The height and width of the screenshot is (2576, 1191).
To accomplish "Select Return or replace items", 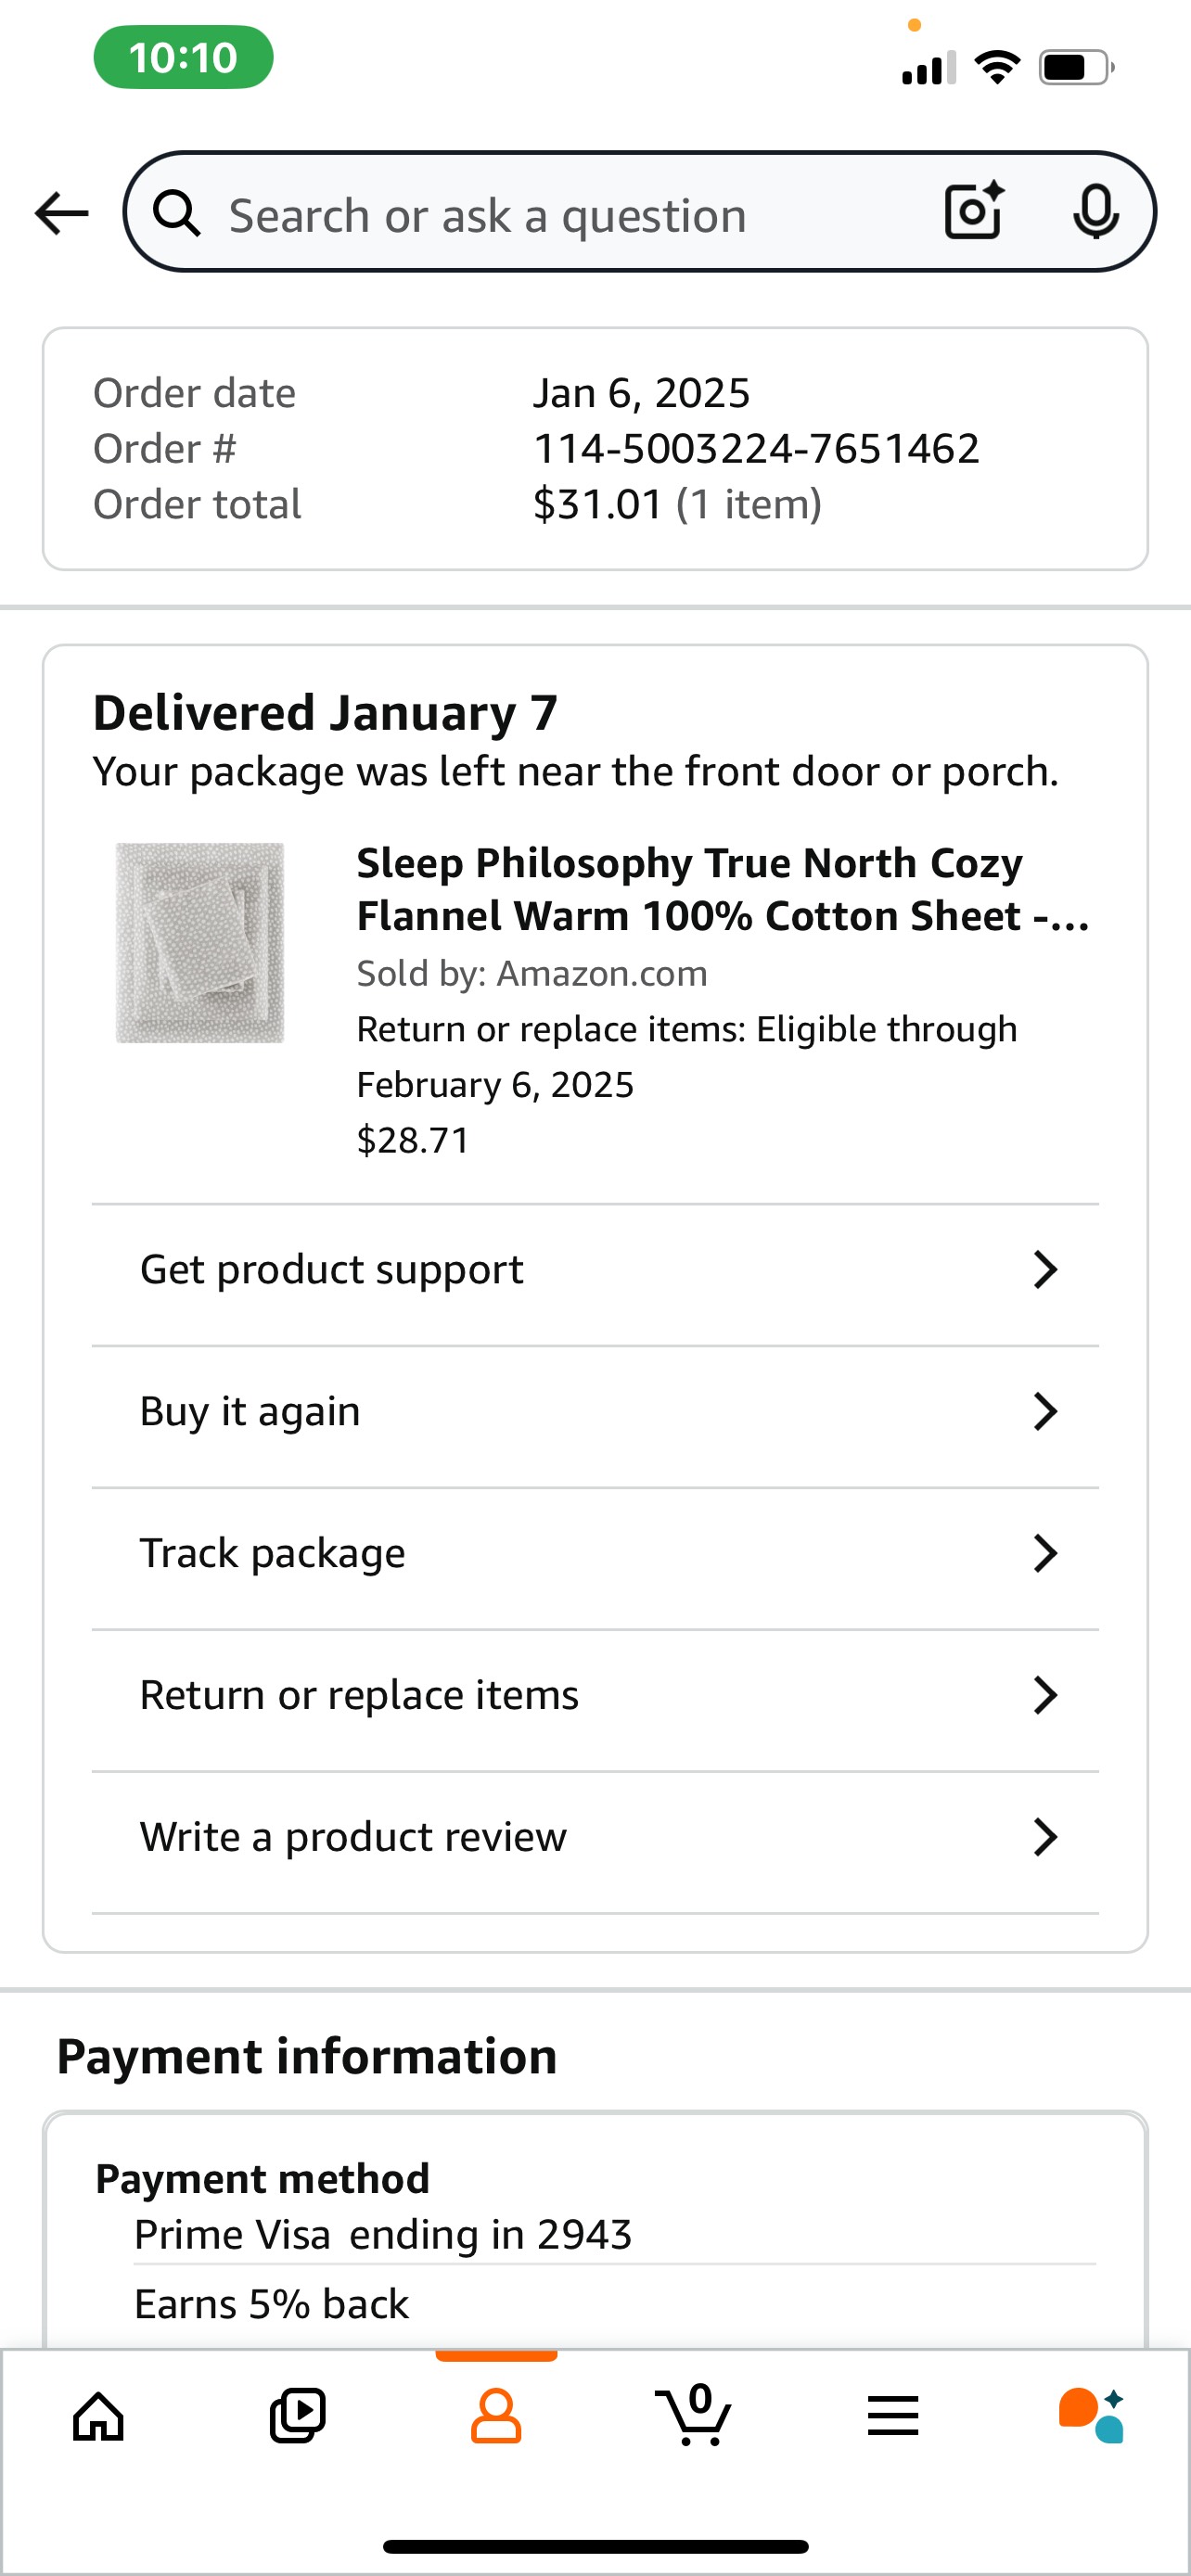I will pos(595,1696).
